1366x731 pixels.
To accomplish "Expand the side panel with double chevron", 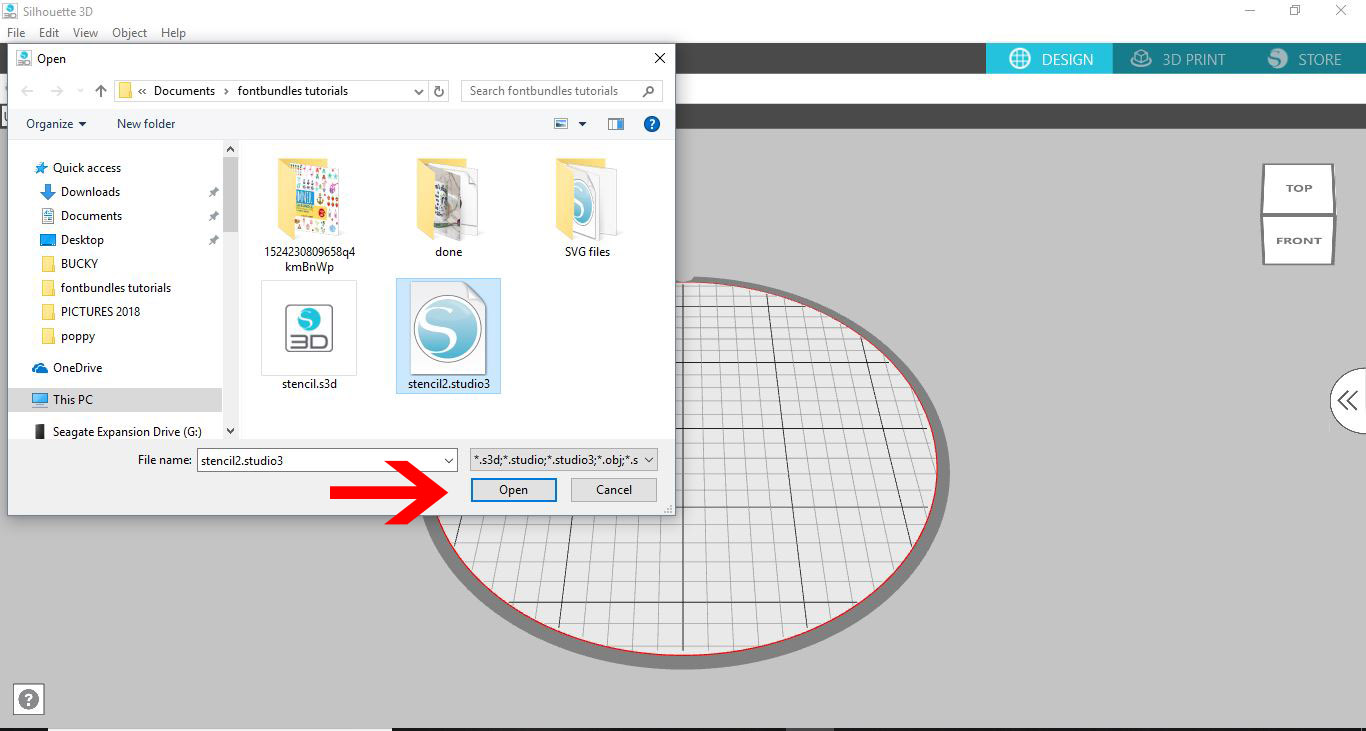I will pos(1348,401).
